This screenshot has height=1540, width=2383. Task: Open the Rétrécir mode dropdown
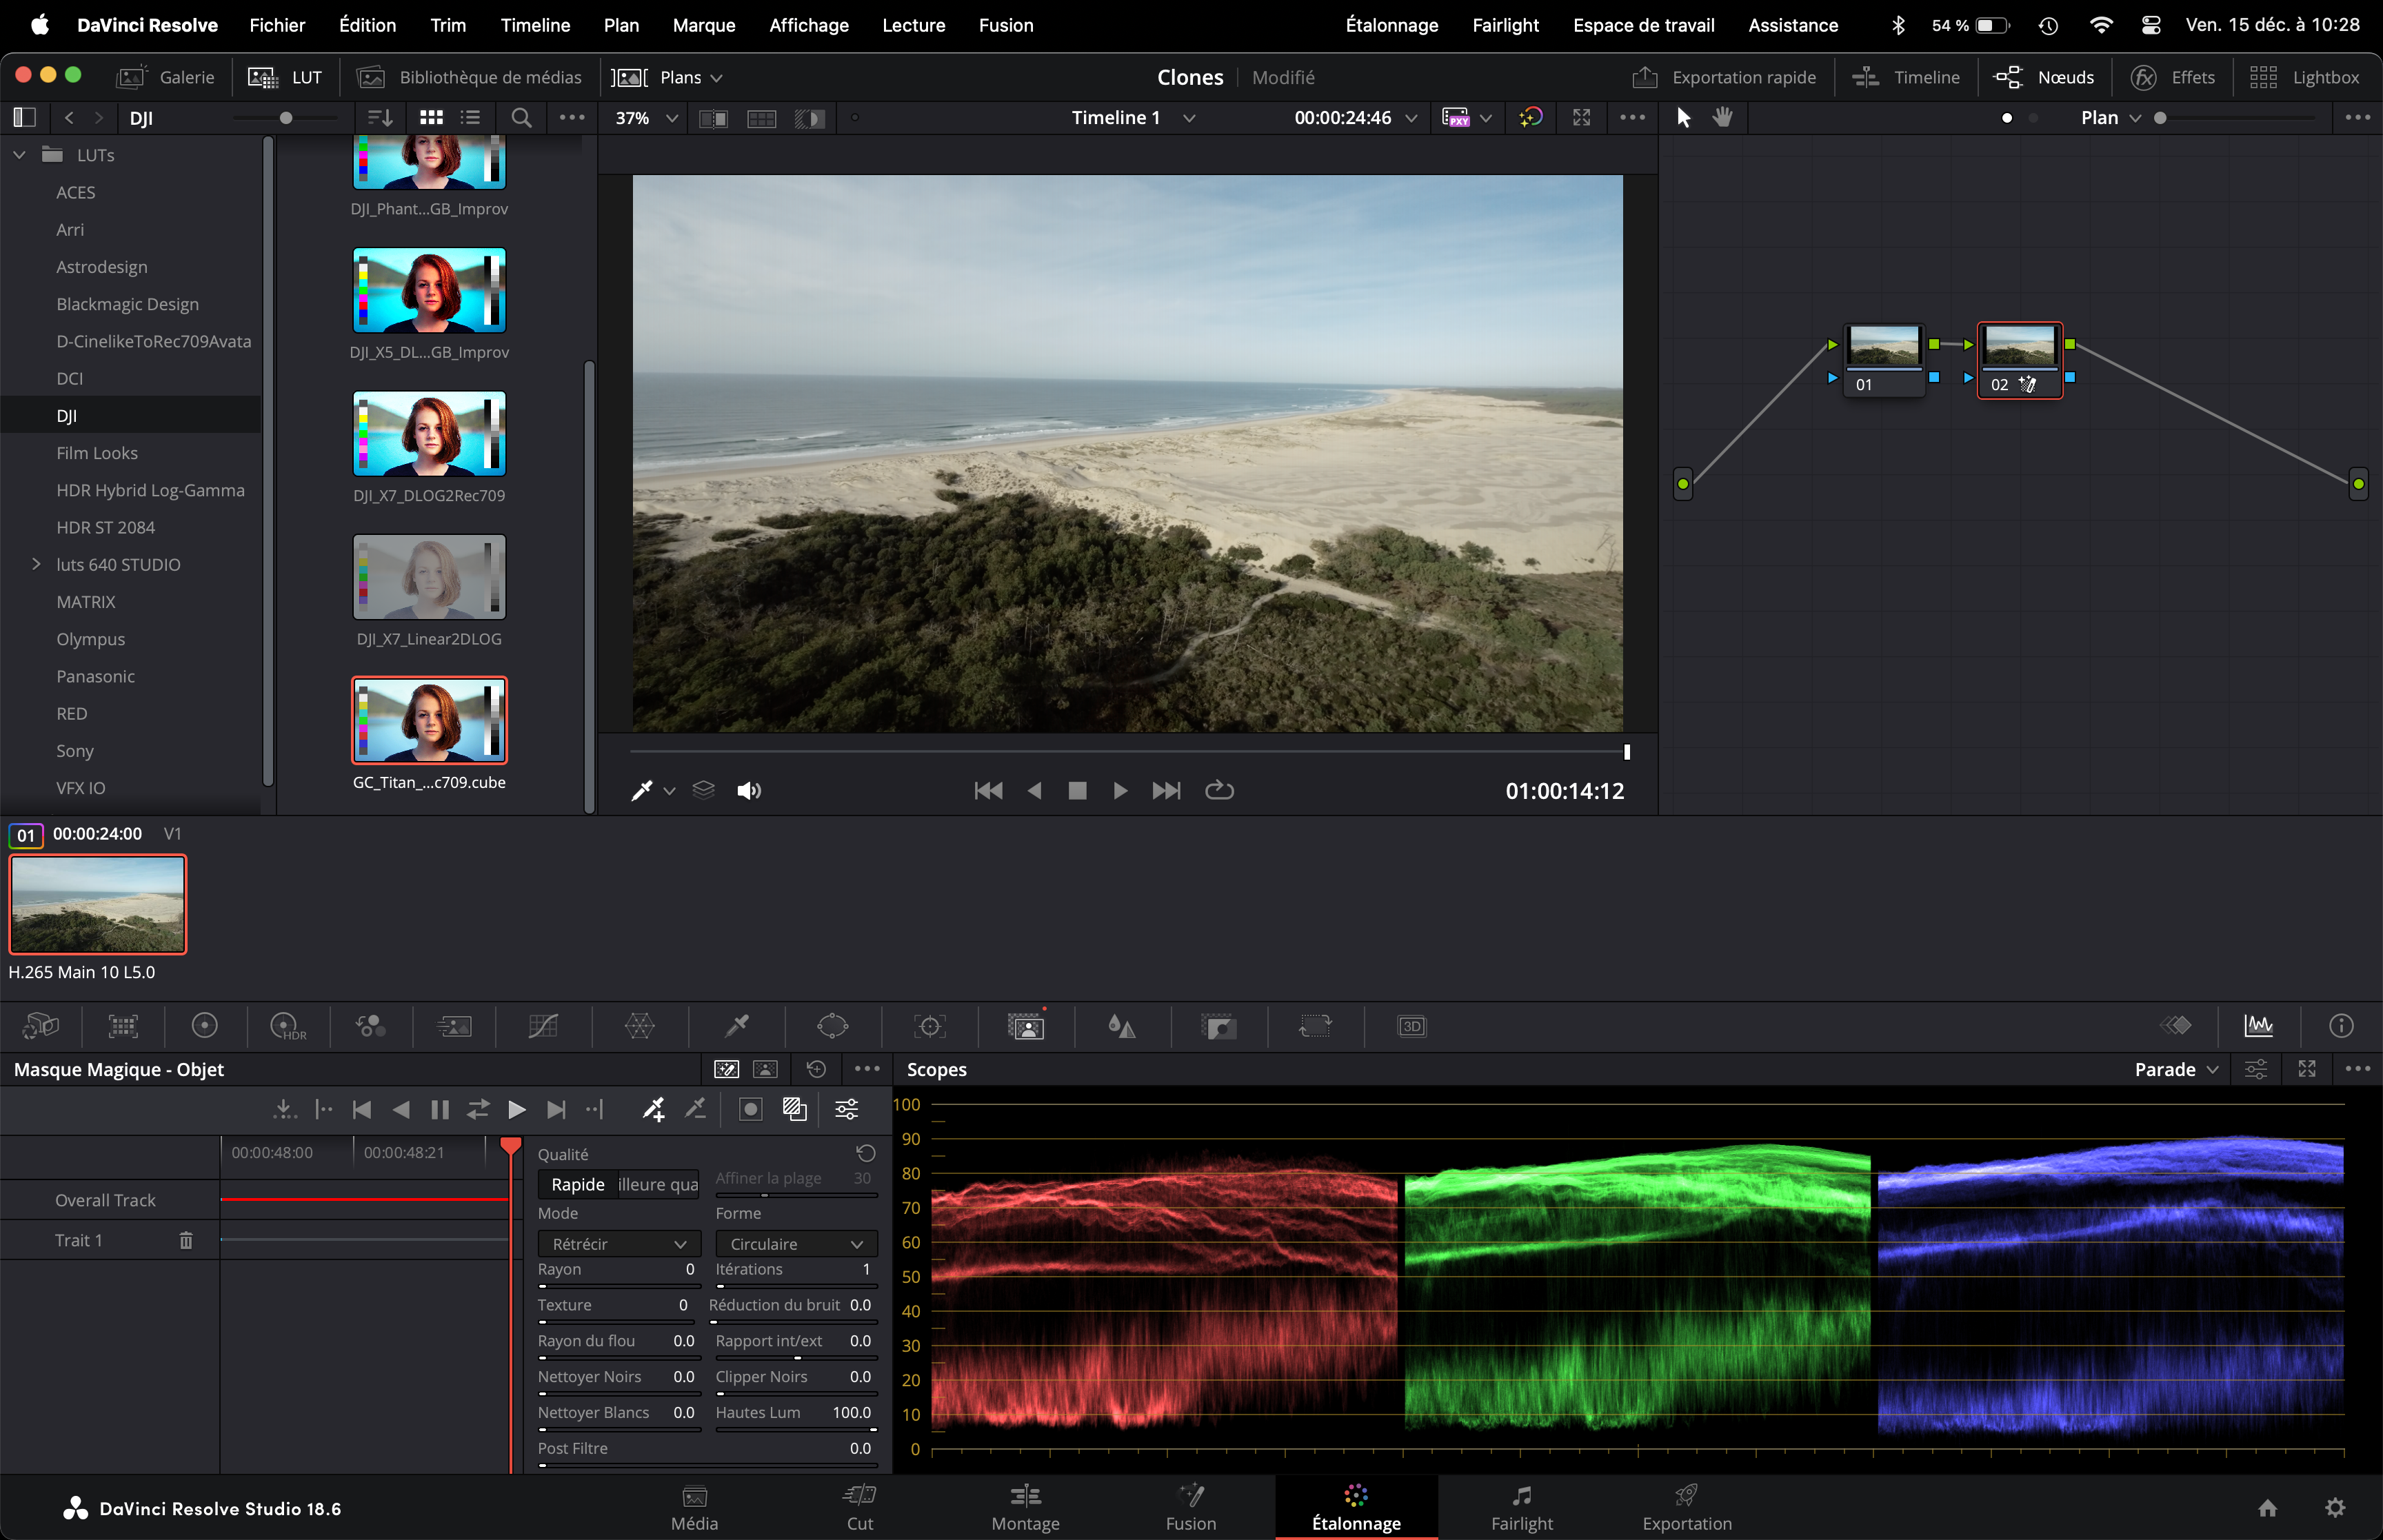point(619,1244)
